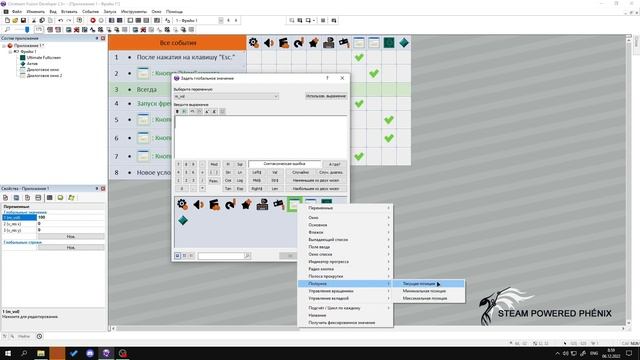This screenshot has height=360, width=640.
Task: Click green checkmark in event row 4
Action: click(359, 104)
